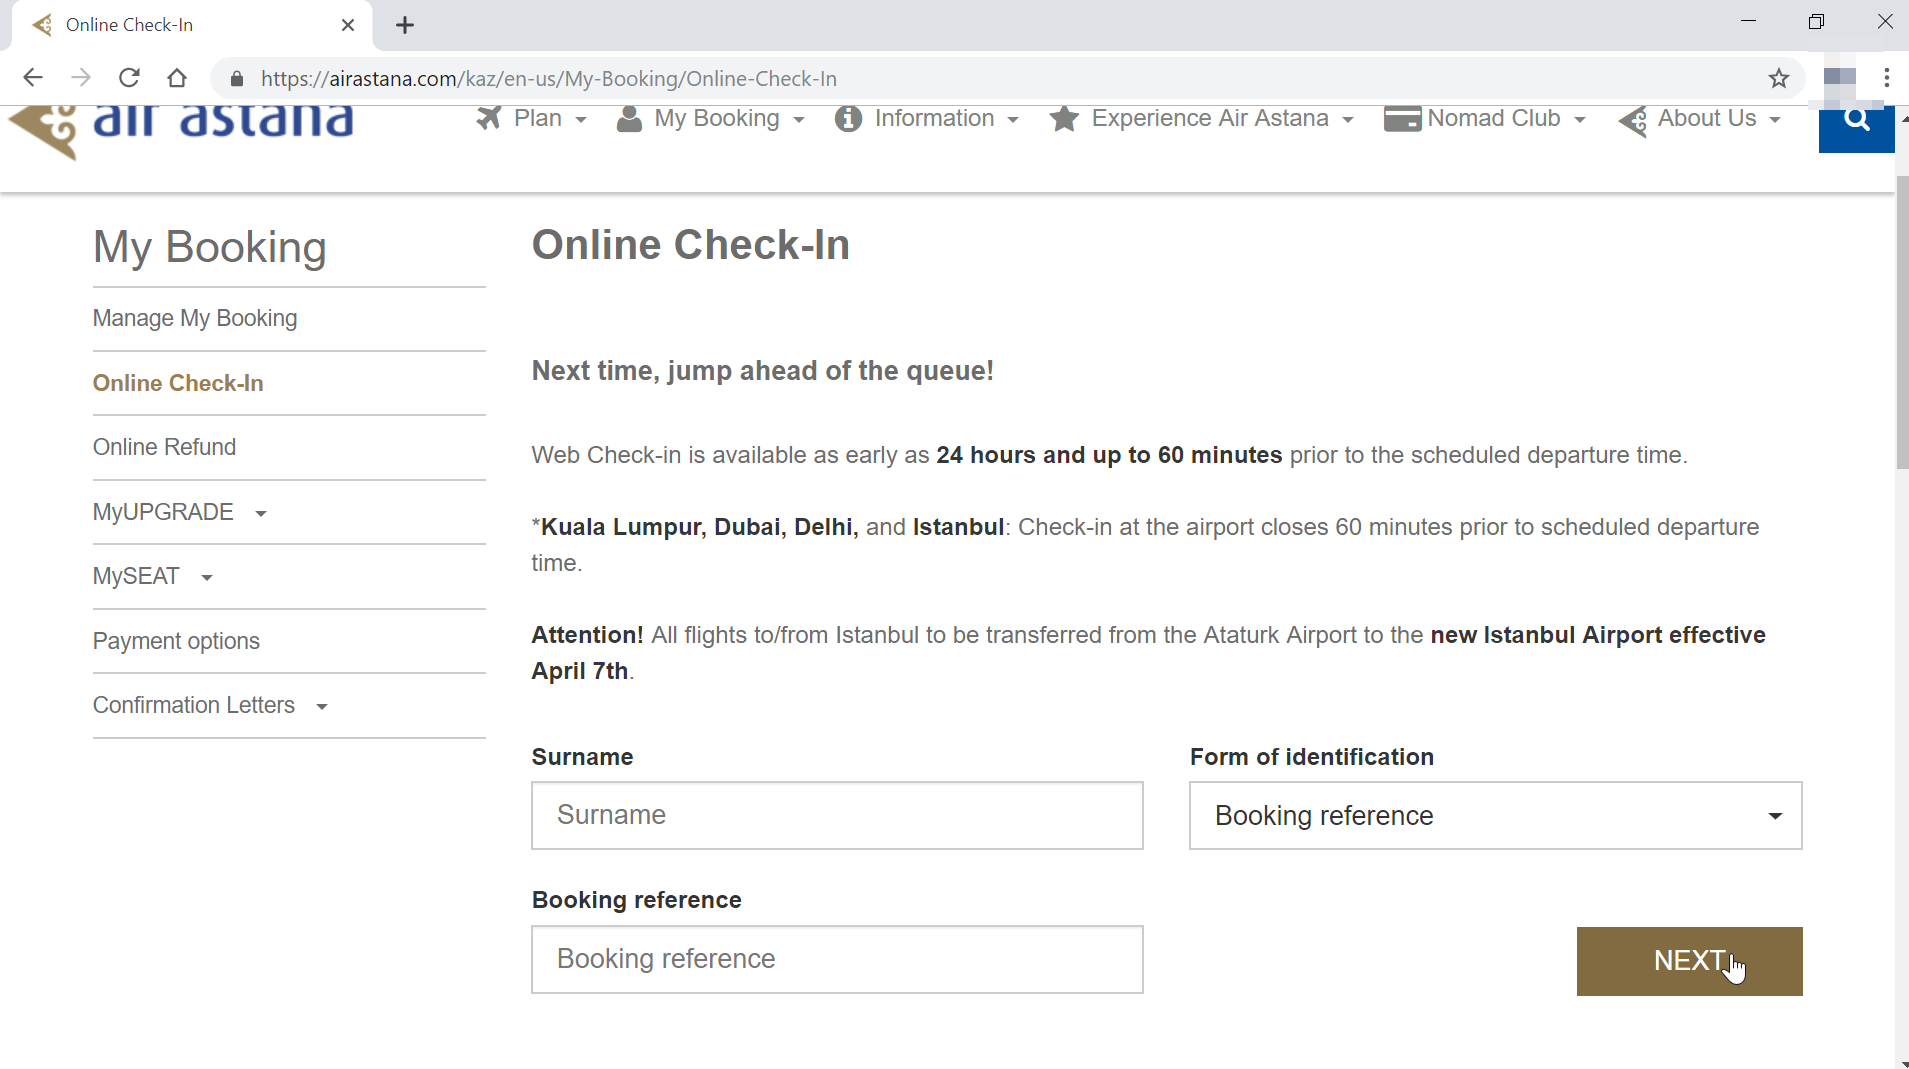Image resolution: width=1909 pixels, height=1069 pixels.
Task: Click the page vertical scrollbar thumb
Action: point(1901,322)
